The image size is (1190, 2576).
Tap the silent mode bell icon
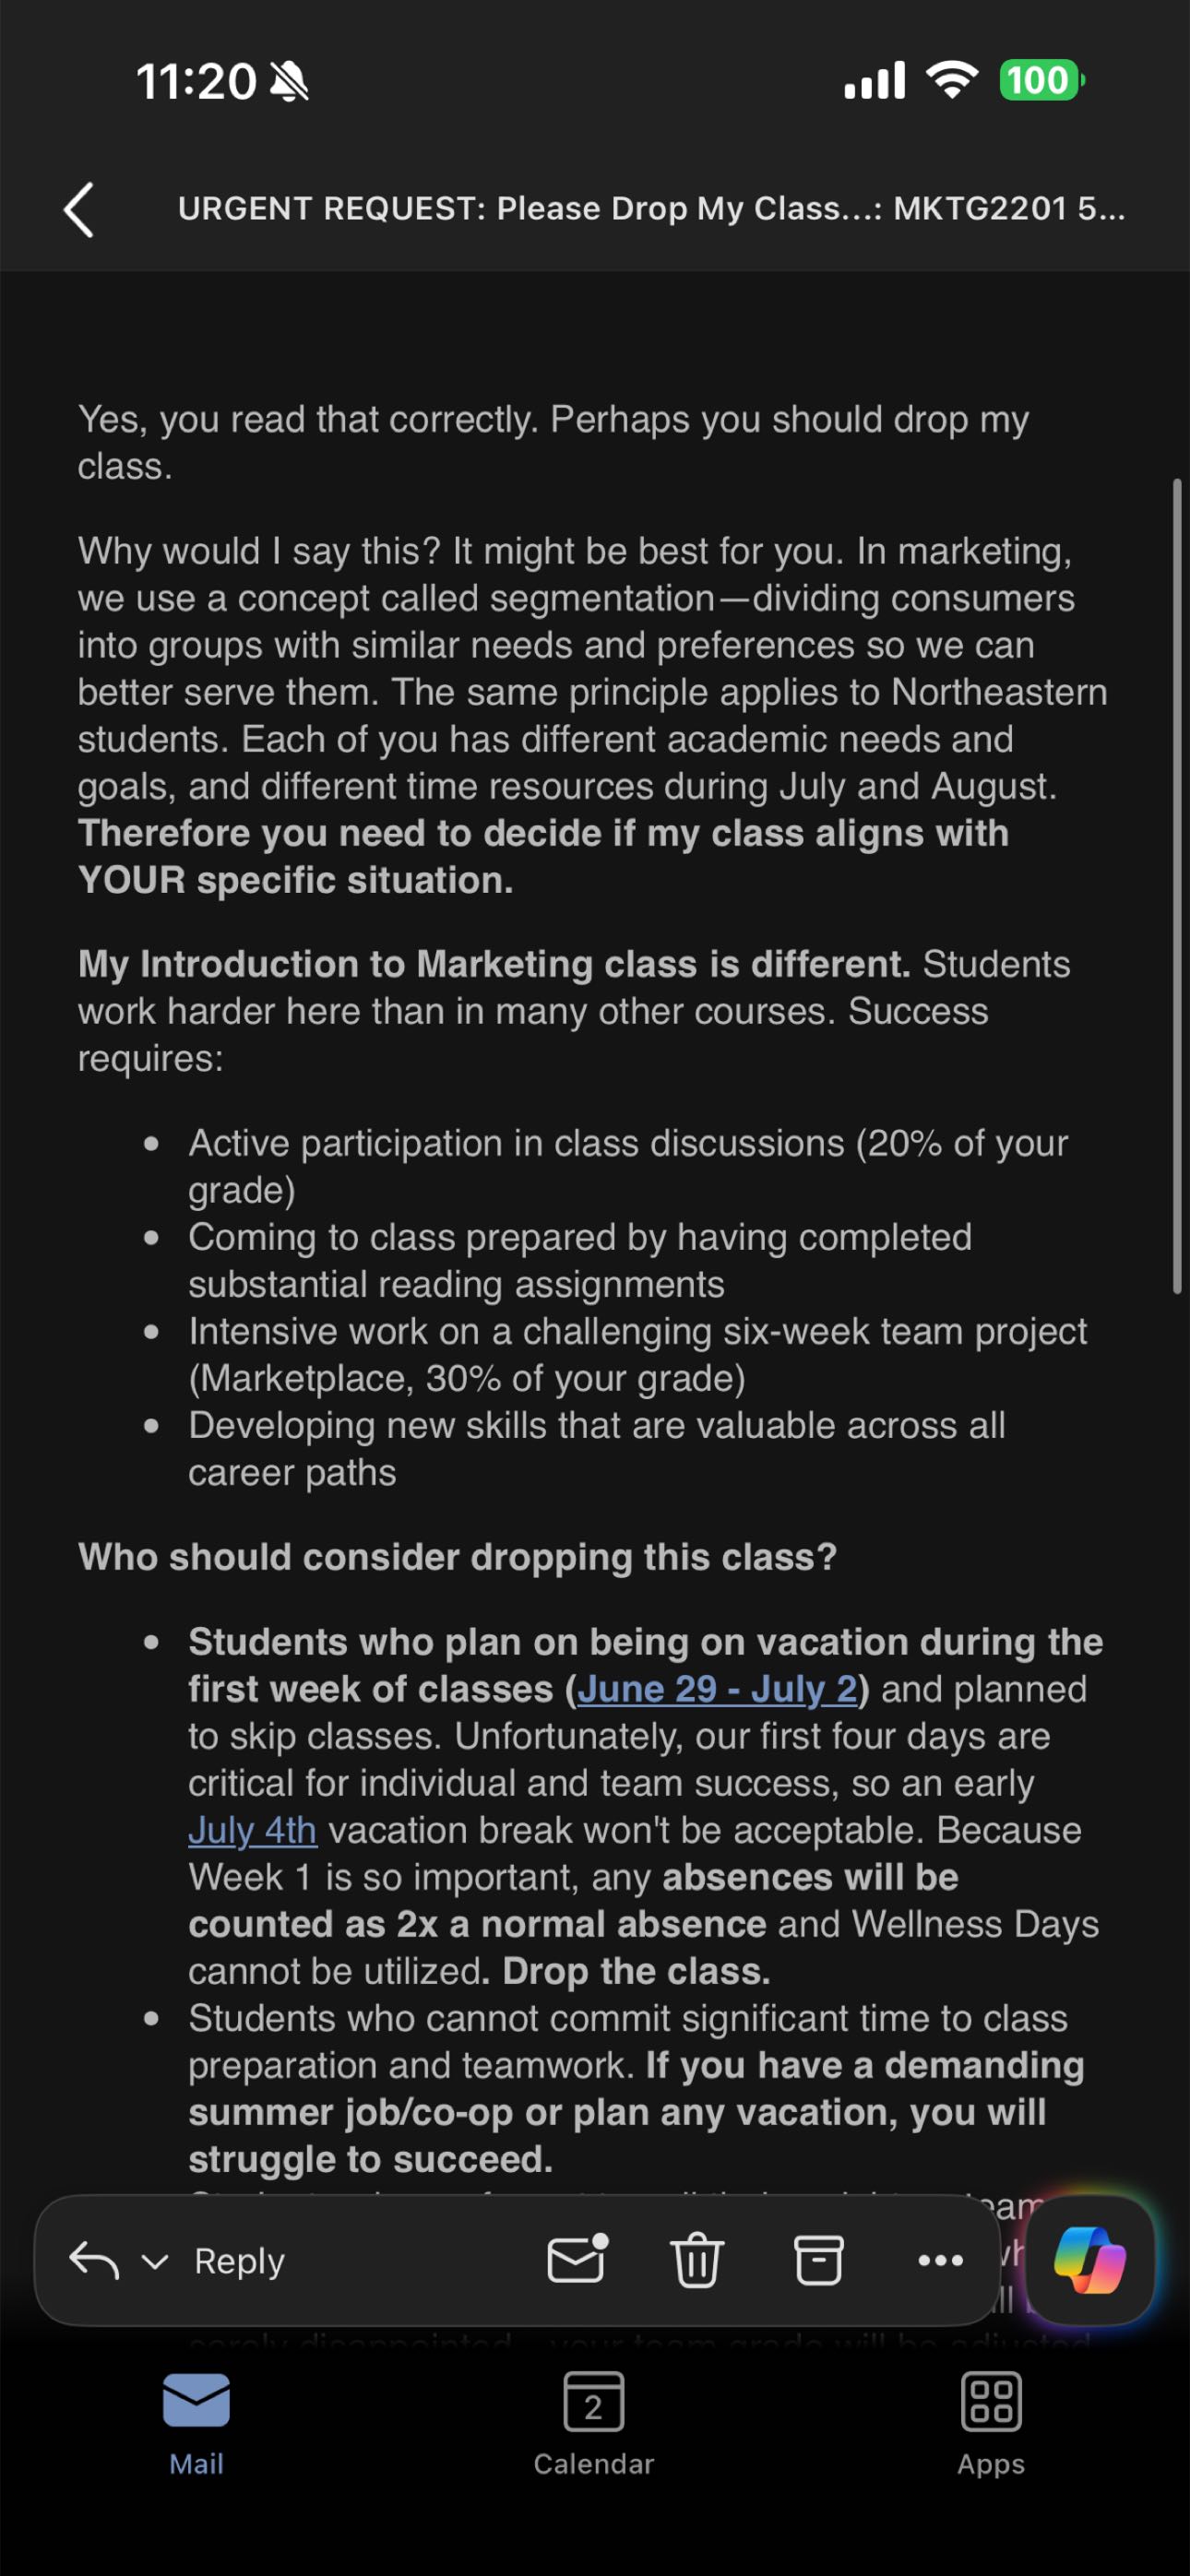tap(290, 80)
